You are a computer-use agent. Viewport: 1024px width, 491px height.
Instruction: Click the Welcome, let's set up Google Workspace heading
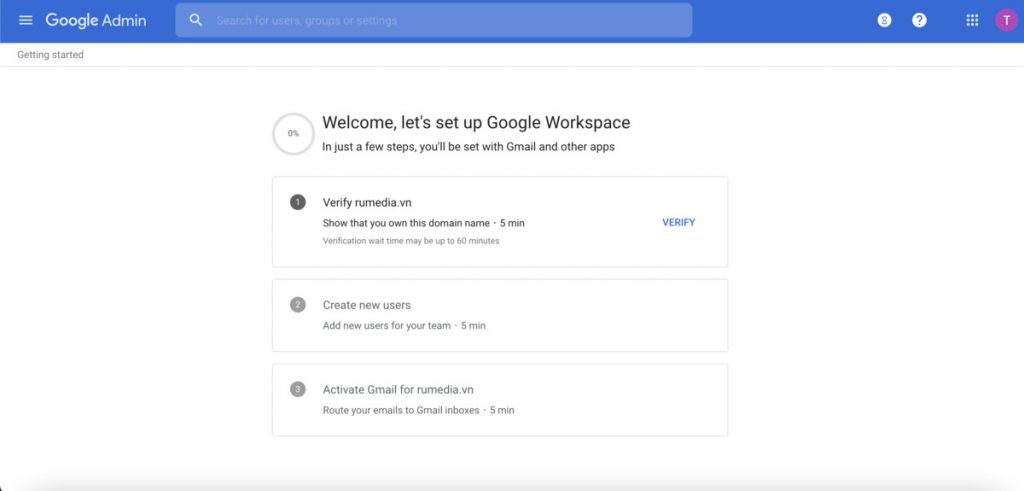click(x=476, y=122)
